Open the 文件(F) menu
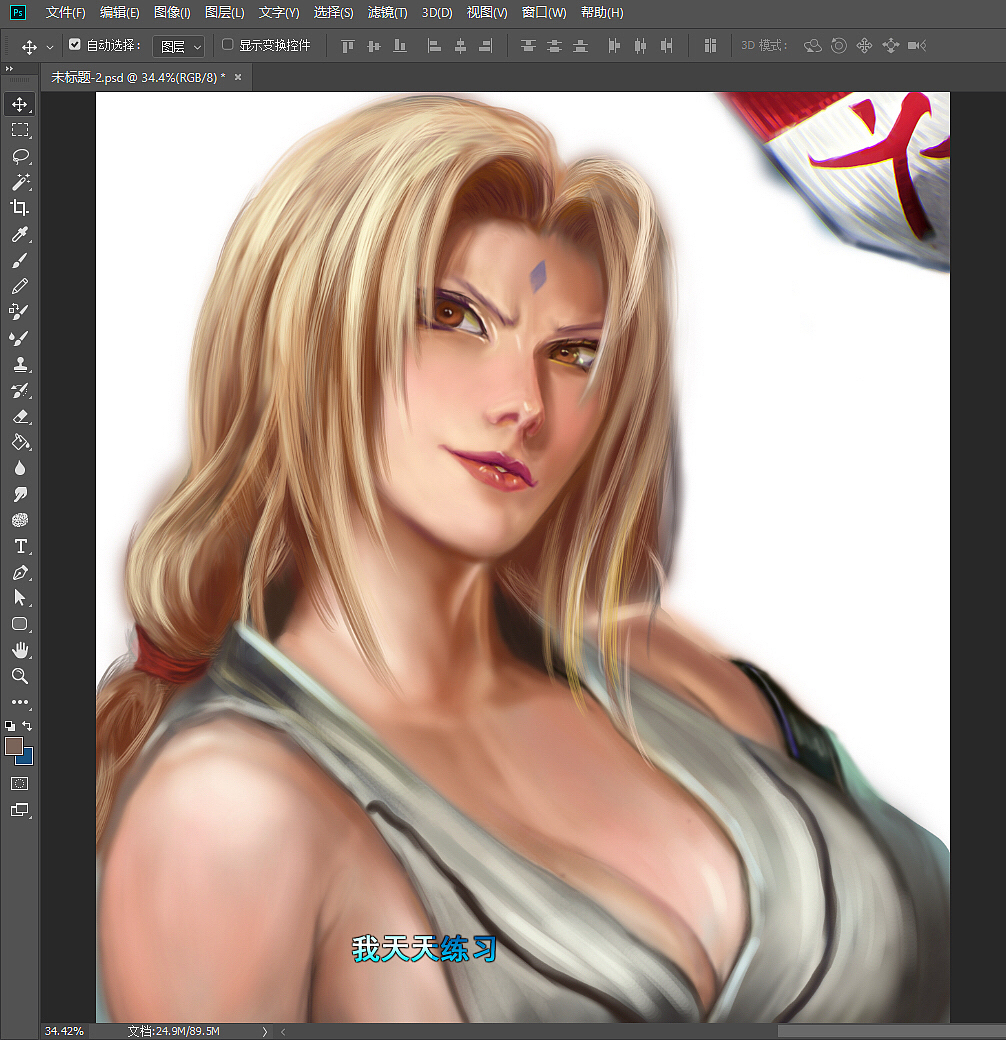1006x1040 pixels. pos(66,13)
